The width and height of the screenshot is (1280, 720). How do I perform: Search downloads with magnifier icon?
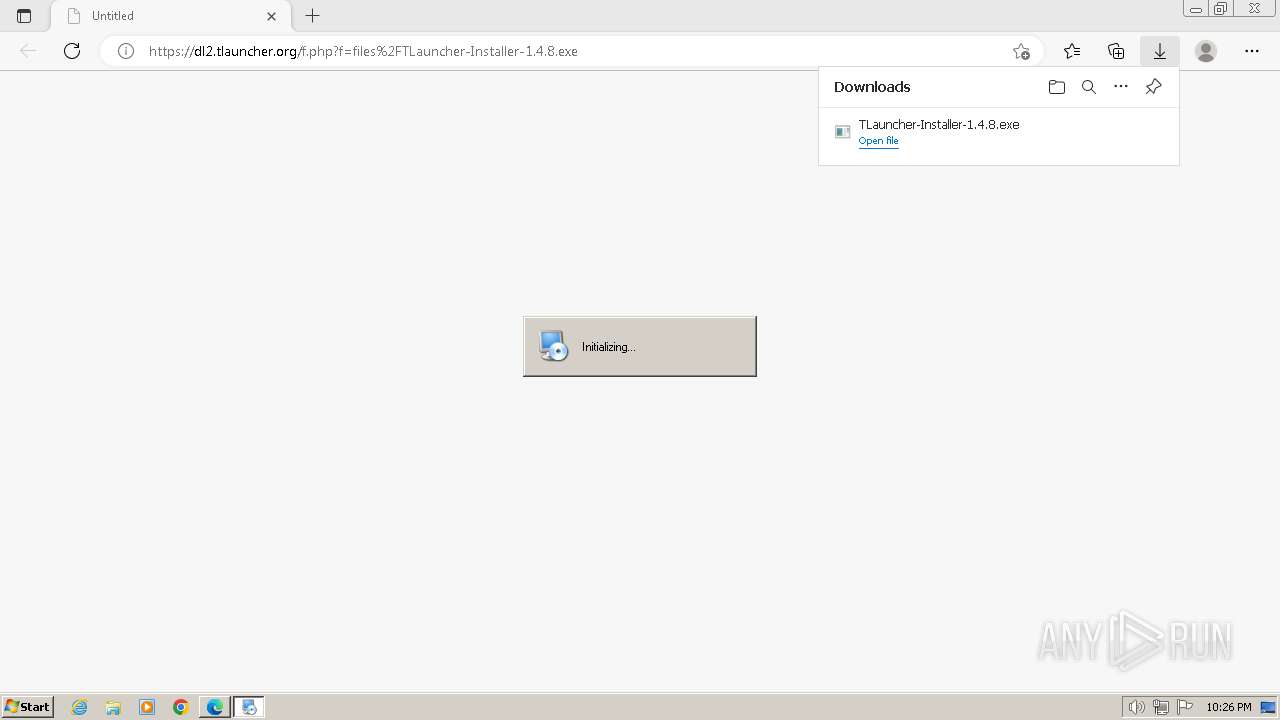(1089, 87)
